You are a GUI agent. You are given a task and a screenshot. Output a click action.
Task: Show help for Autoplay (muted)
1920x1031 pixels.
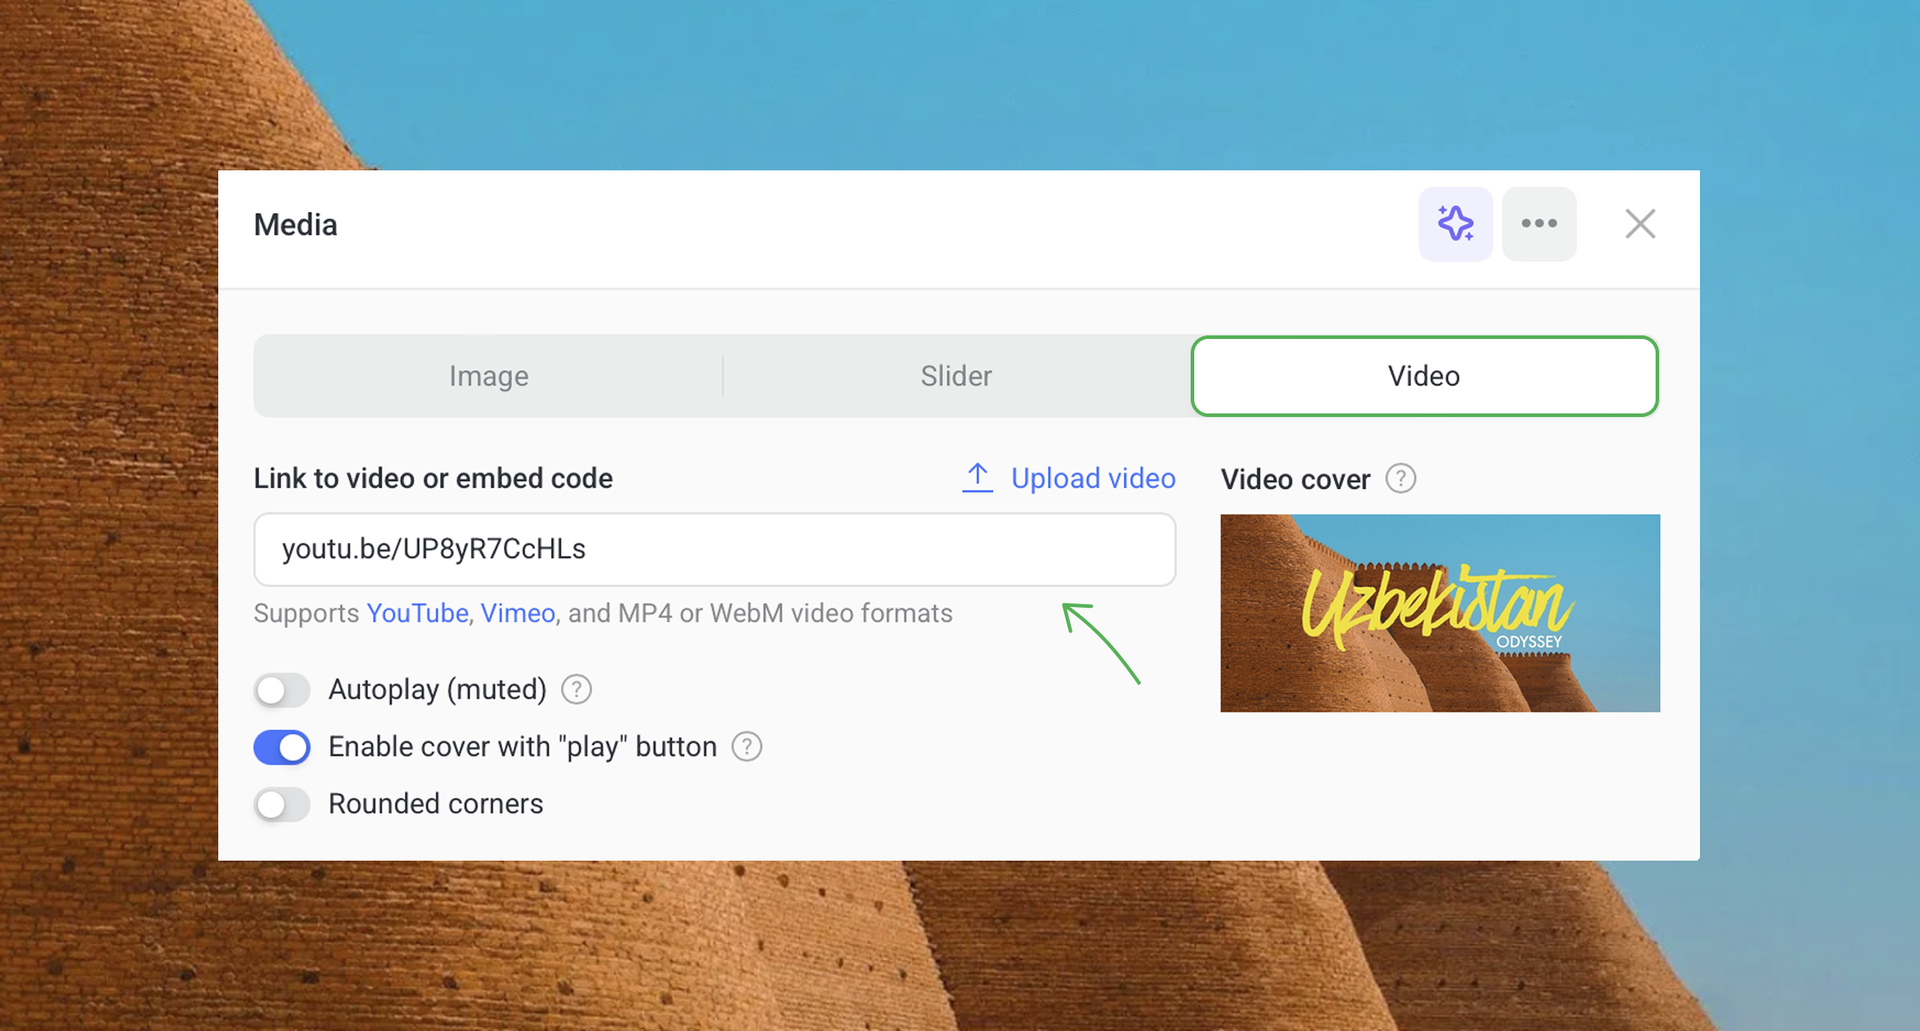tap(576, 689)
